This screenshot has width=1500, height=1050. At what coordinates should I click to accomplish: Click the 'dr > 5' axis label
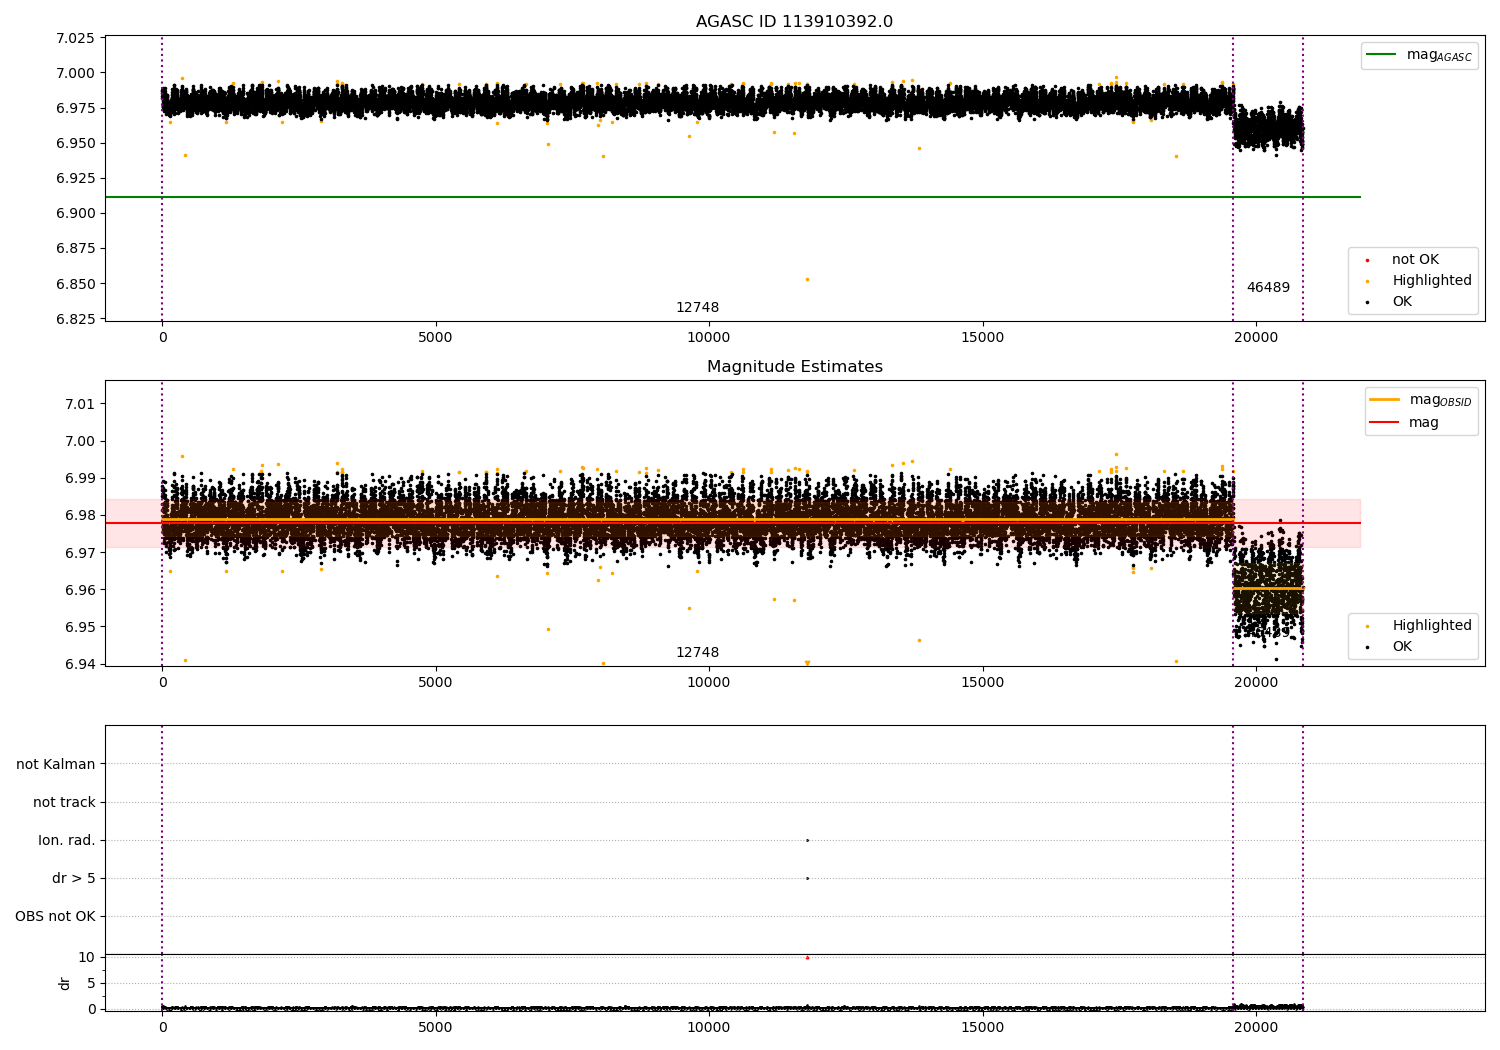pyautogui.click(x=74, y=878)
